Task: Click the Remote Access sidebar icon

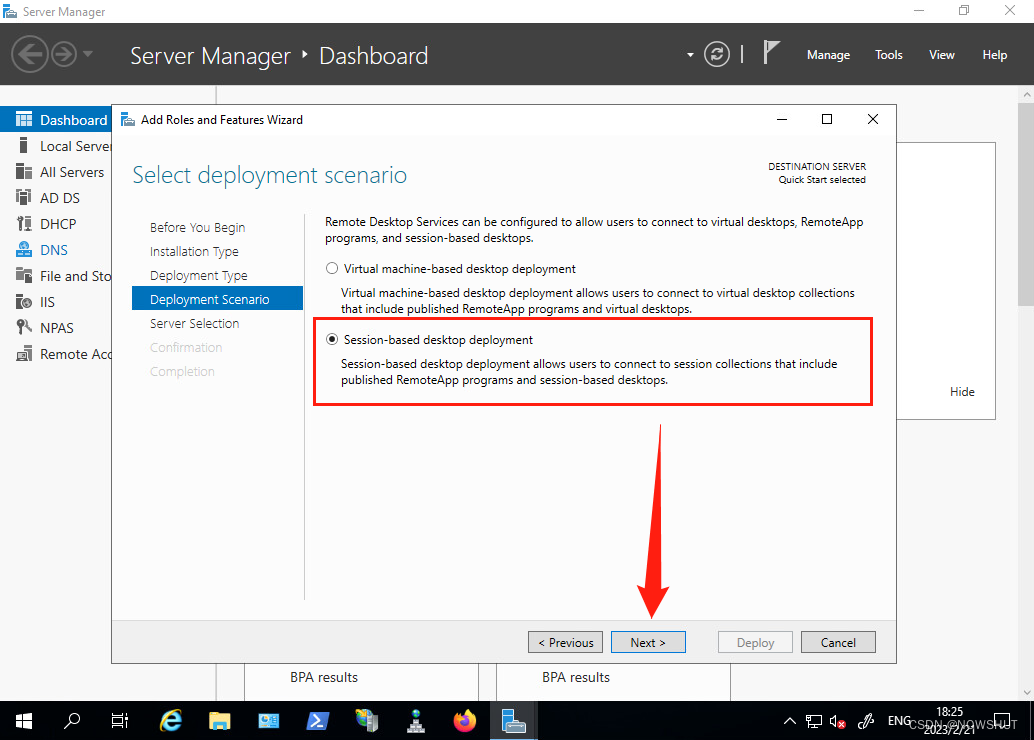Action: click(24, 354)
